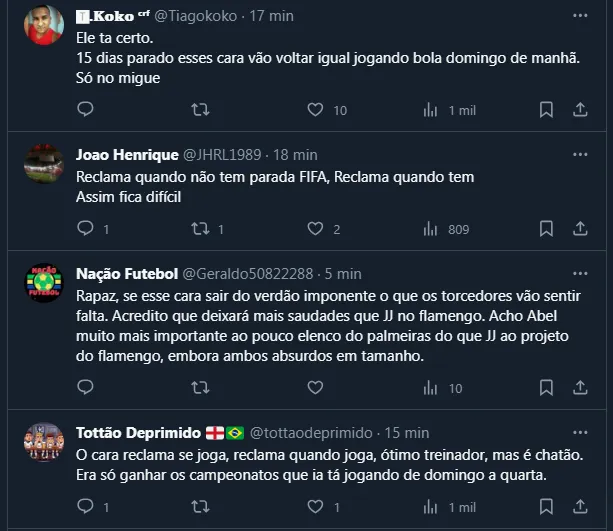Open Nação Futebol profile name
The image size is (613, 531).
tap(127, 274)
